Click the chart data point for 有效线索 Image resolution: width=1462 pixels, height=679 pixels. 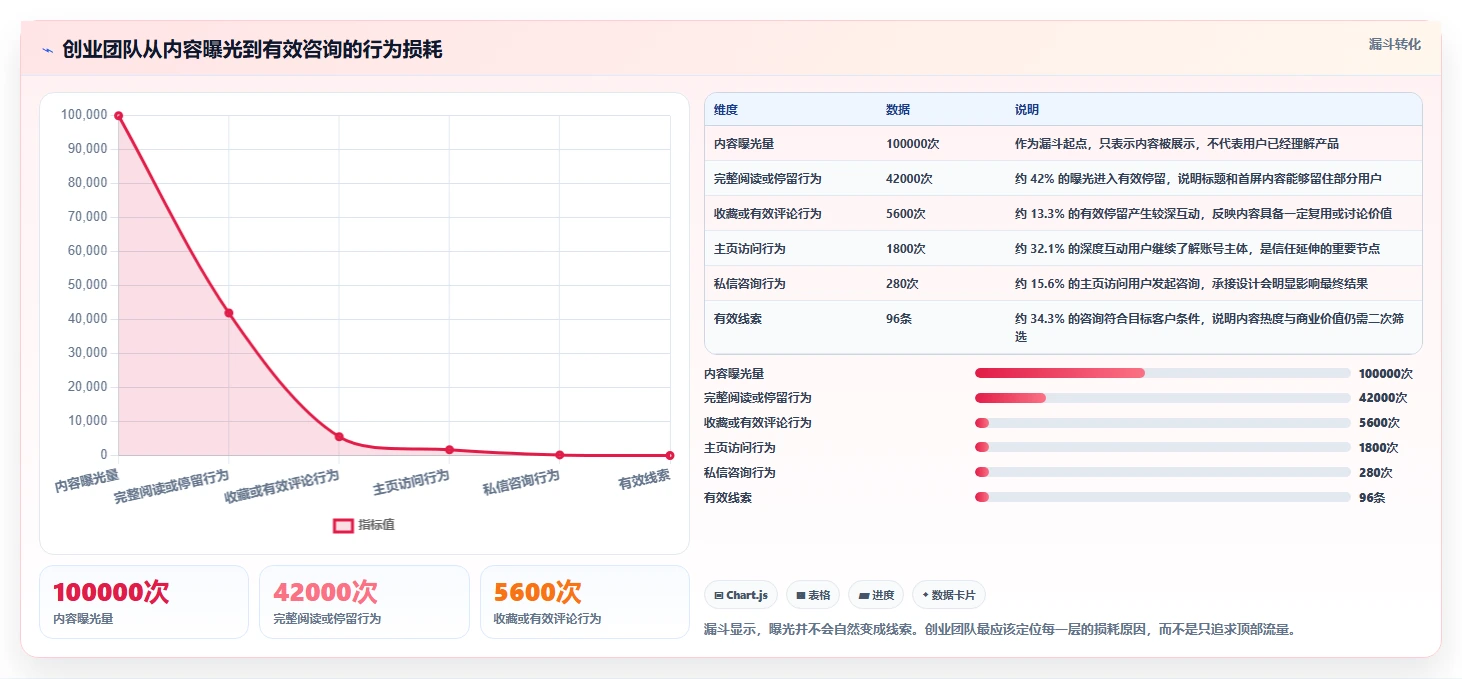(669, 456)
